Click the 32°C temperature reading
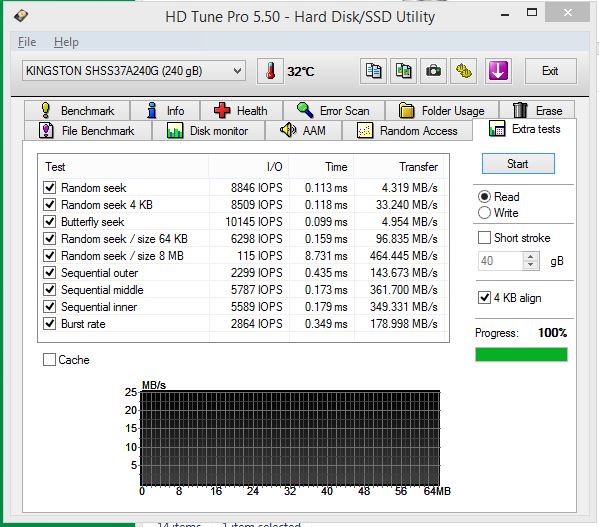The height and width of the screenshot is (527, 599). tap(301, 71)
